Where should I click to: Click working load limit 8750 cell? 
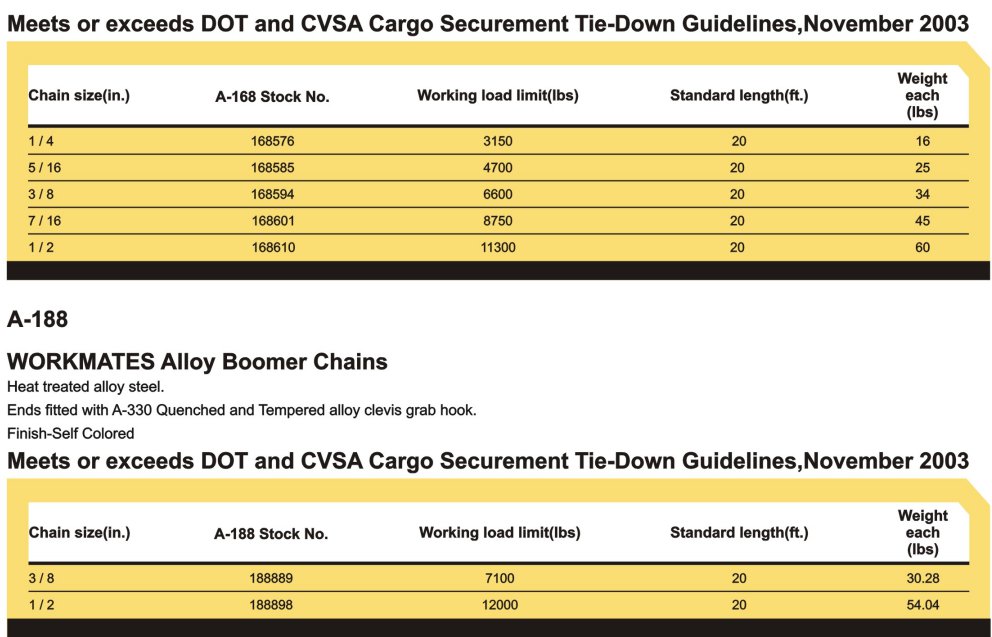point(498,221)
